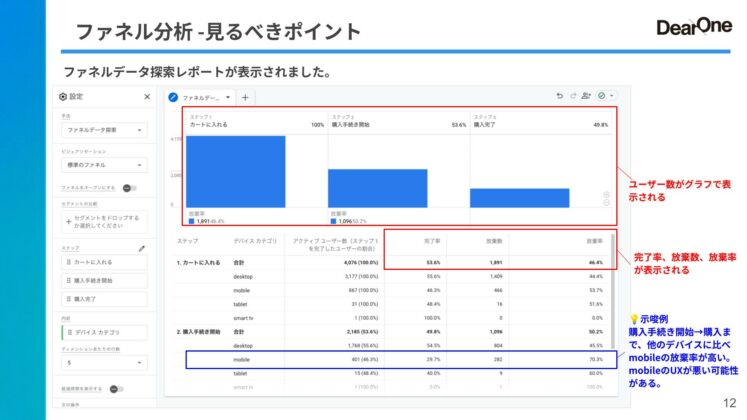Image resolution: width=747 pixels, height=420 pixels.
Task: Toggle the show elapsed time switch
Action: pos(117,389)
